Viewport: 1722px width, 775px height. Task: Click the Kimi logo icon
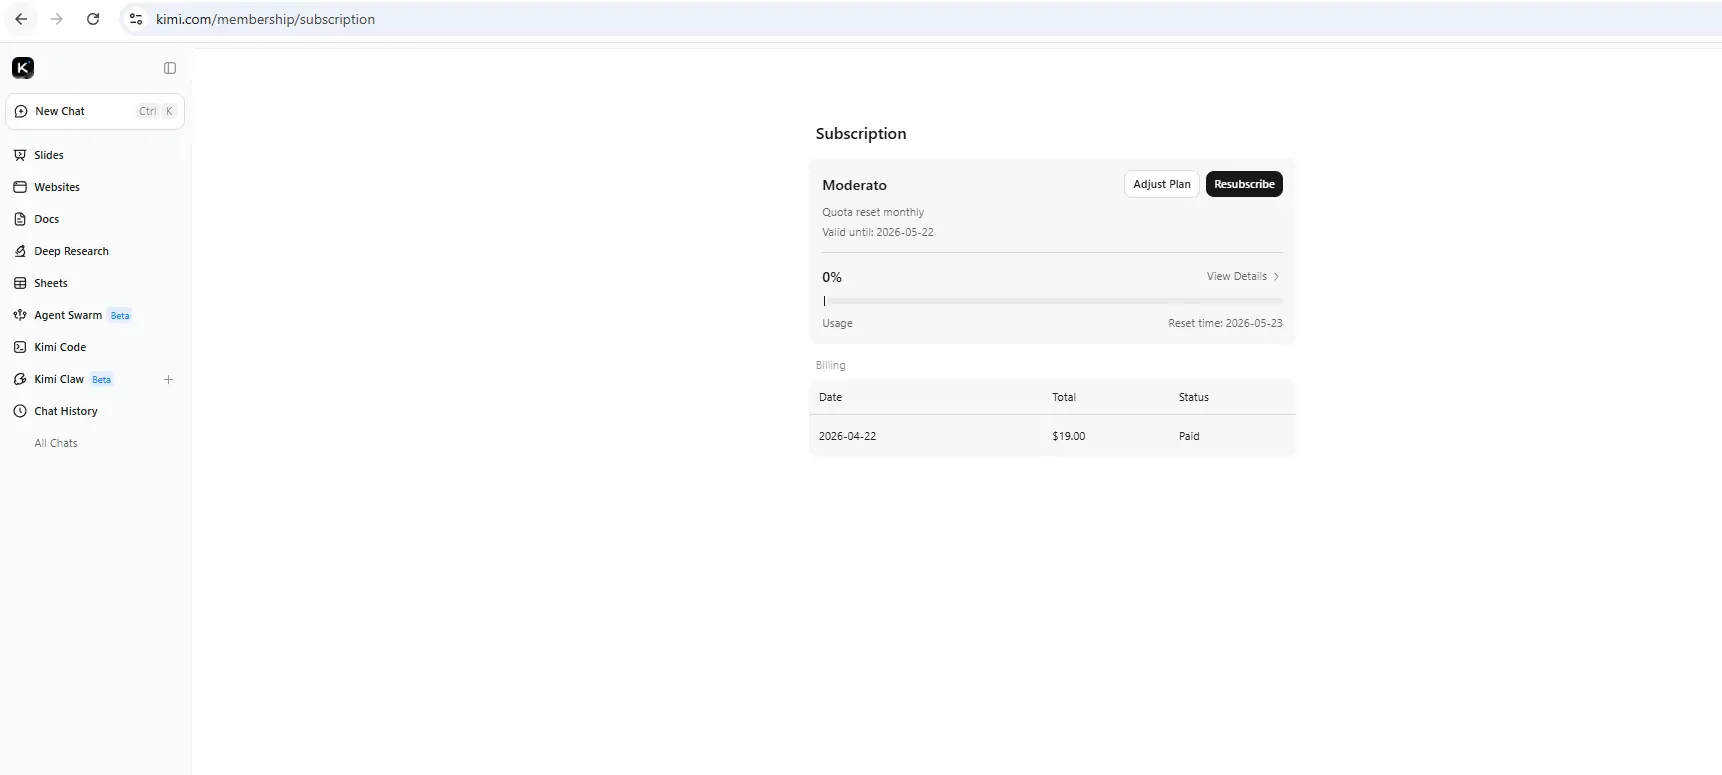[x=23, y=68]
